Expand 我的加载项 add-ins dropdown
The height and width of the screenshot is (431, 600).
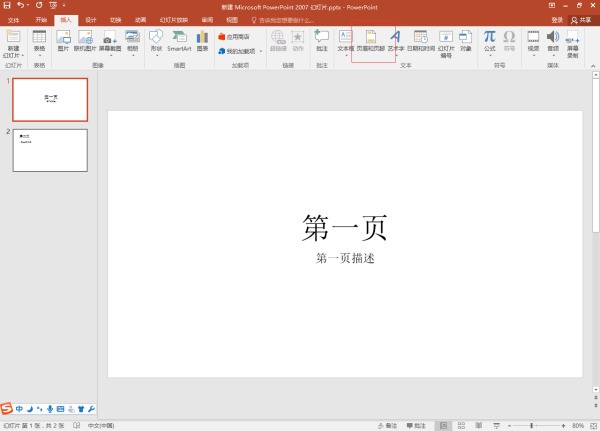coord(240,50)
